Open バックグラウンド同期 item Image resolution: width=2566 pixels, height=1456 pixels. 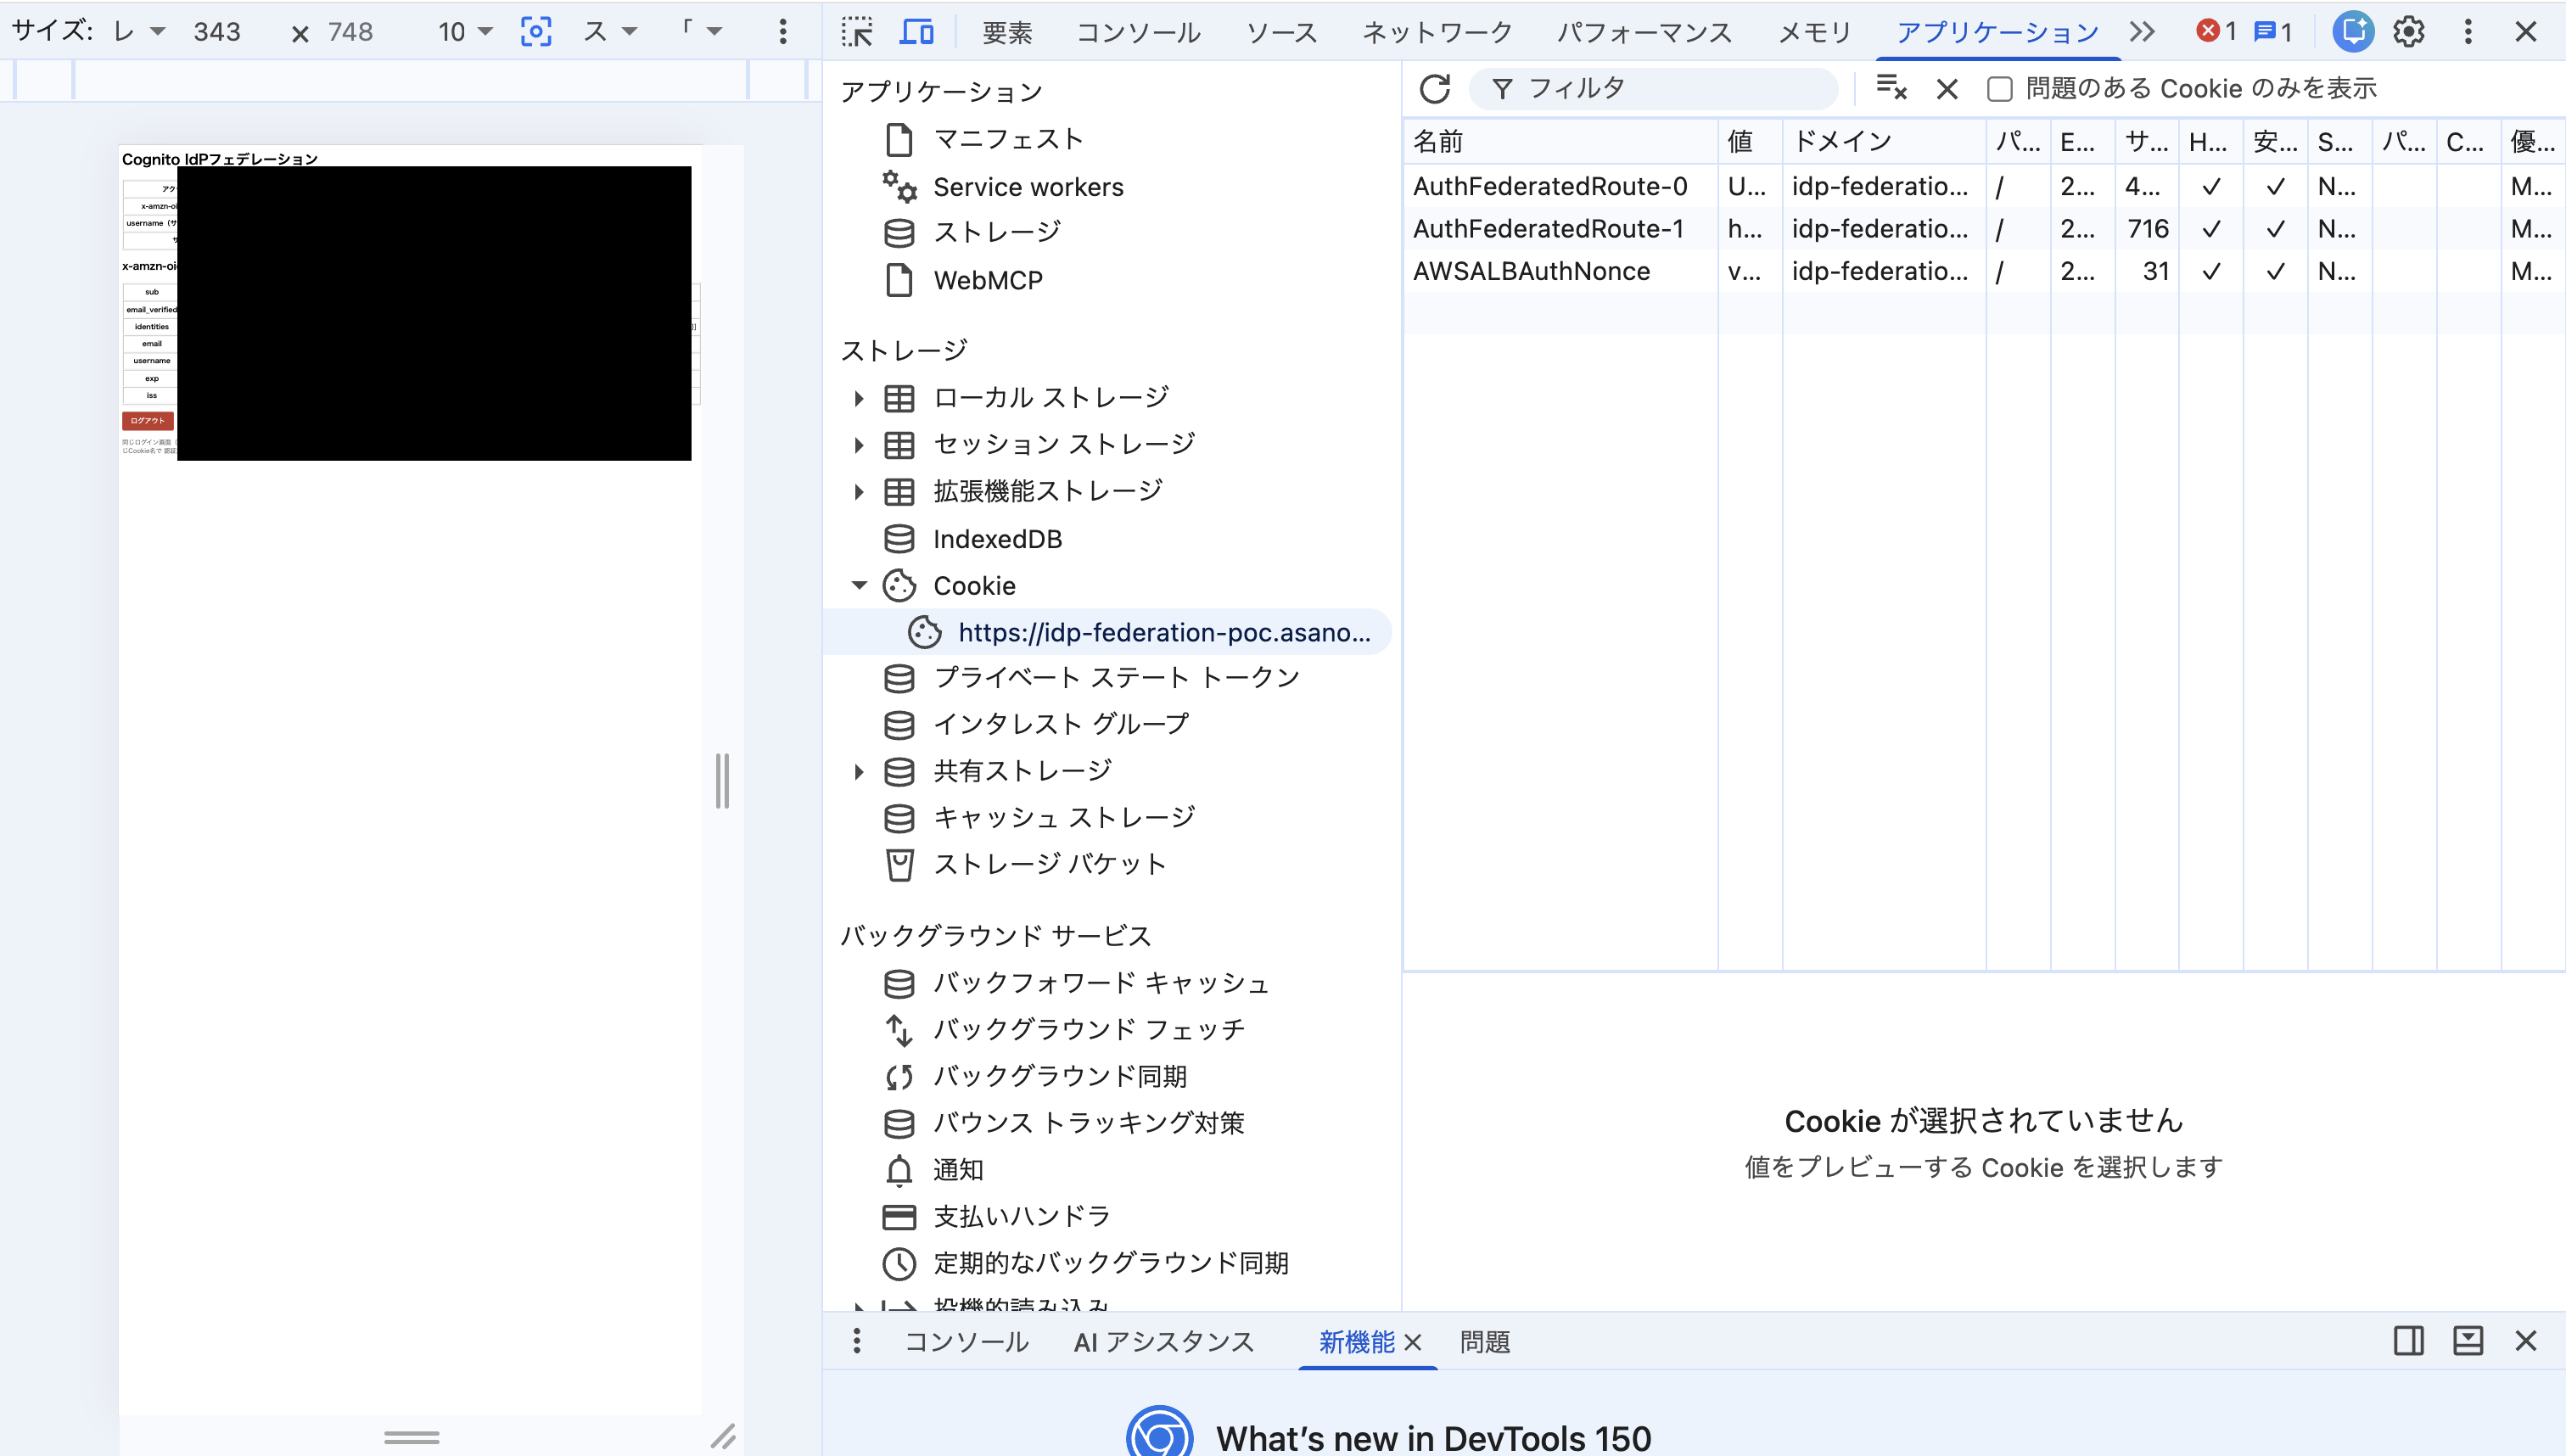pos(1035,1076)
